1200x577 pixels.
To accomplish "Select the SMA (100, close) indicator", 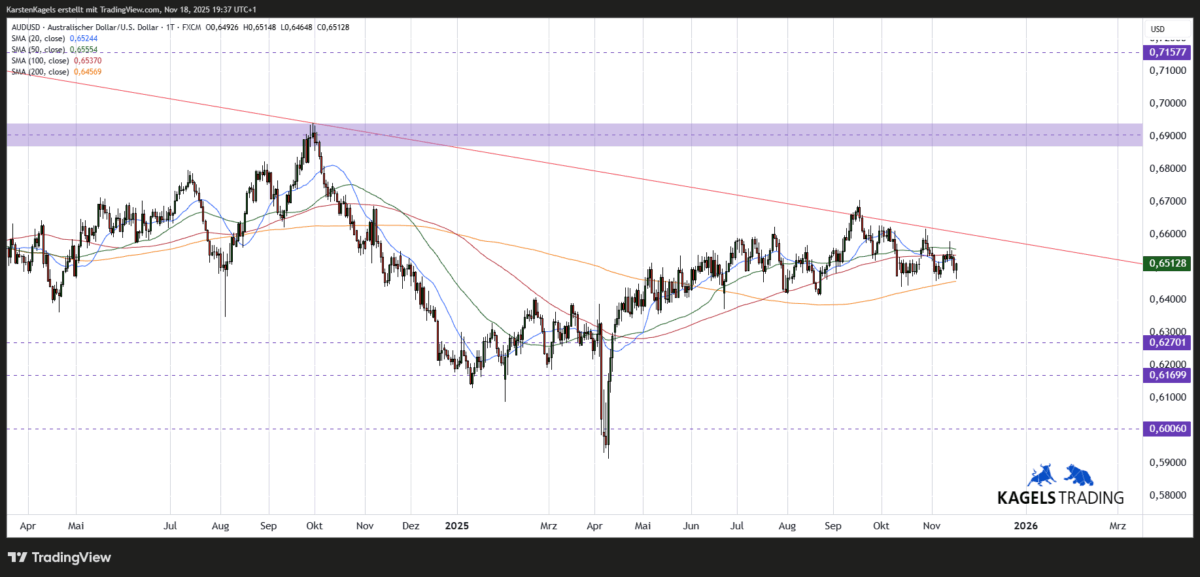I will [42, 60].
